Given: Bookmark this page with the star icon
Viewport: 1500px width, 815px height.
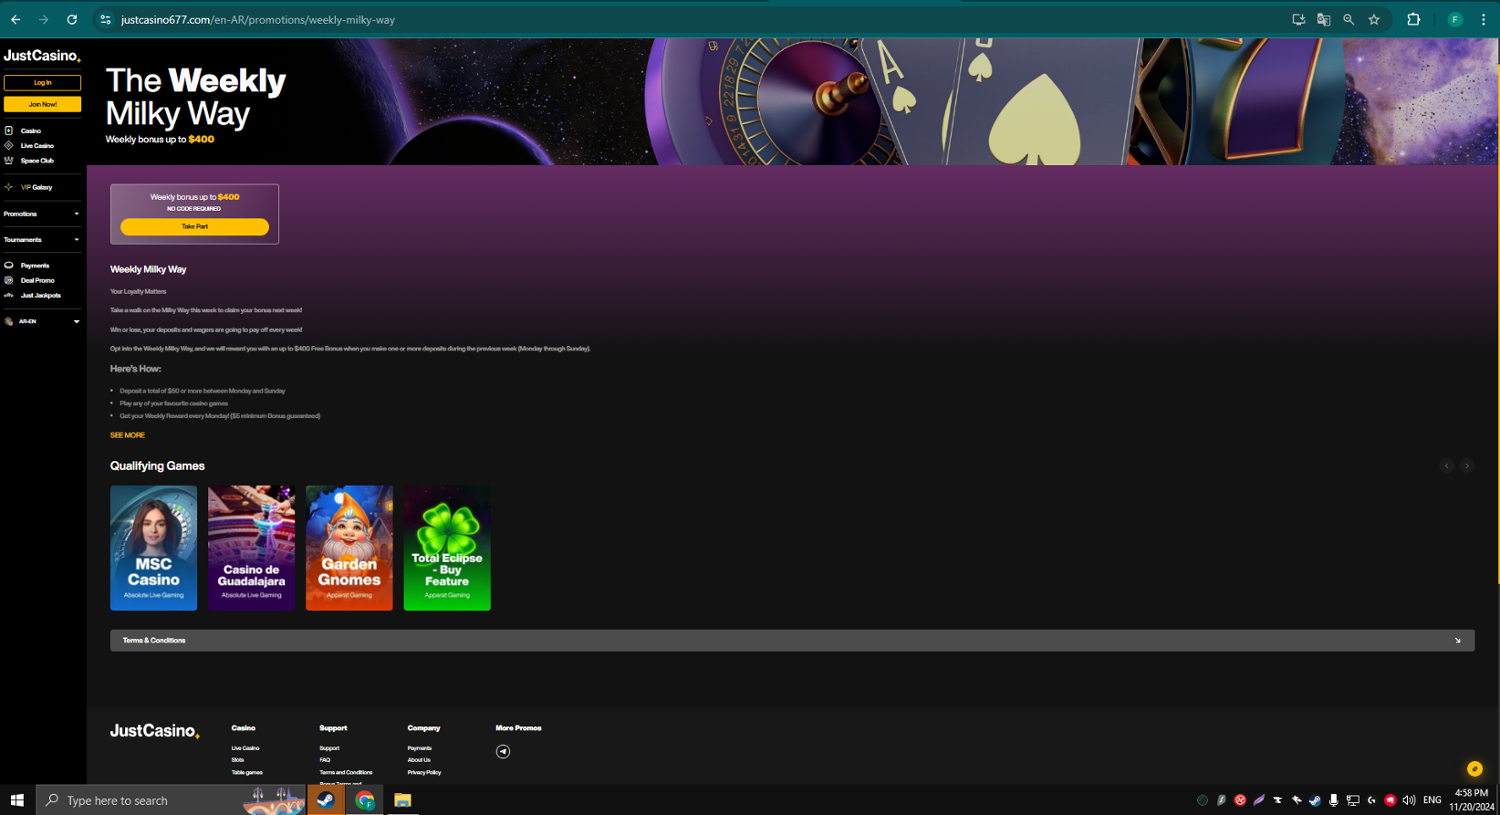Looking at the screenshot, I should [1374, 19].
